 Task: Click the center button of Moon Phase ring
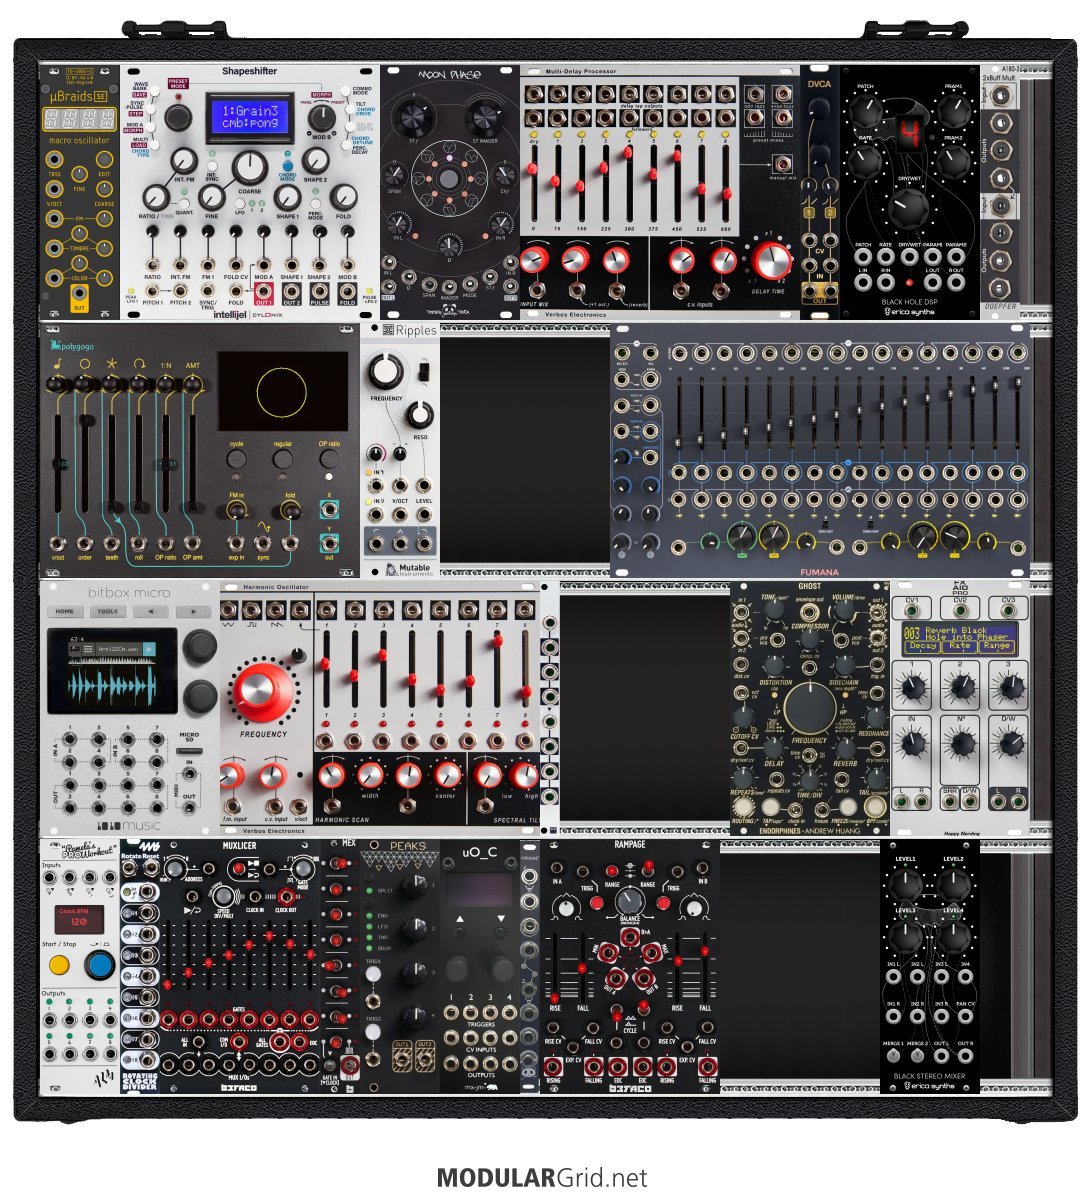449,177
